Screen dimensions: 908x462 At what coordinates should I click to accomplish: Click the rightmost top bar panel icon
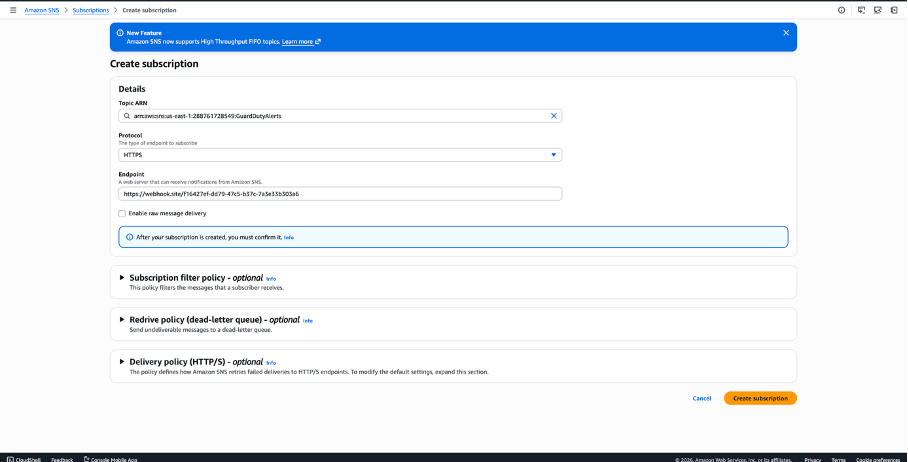[x=895, y=10]
